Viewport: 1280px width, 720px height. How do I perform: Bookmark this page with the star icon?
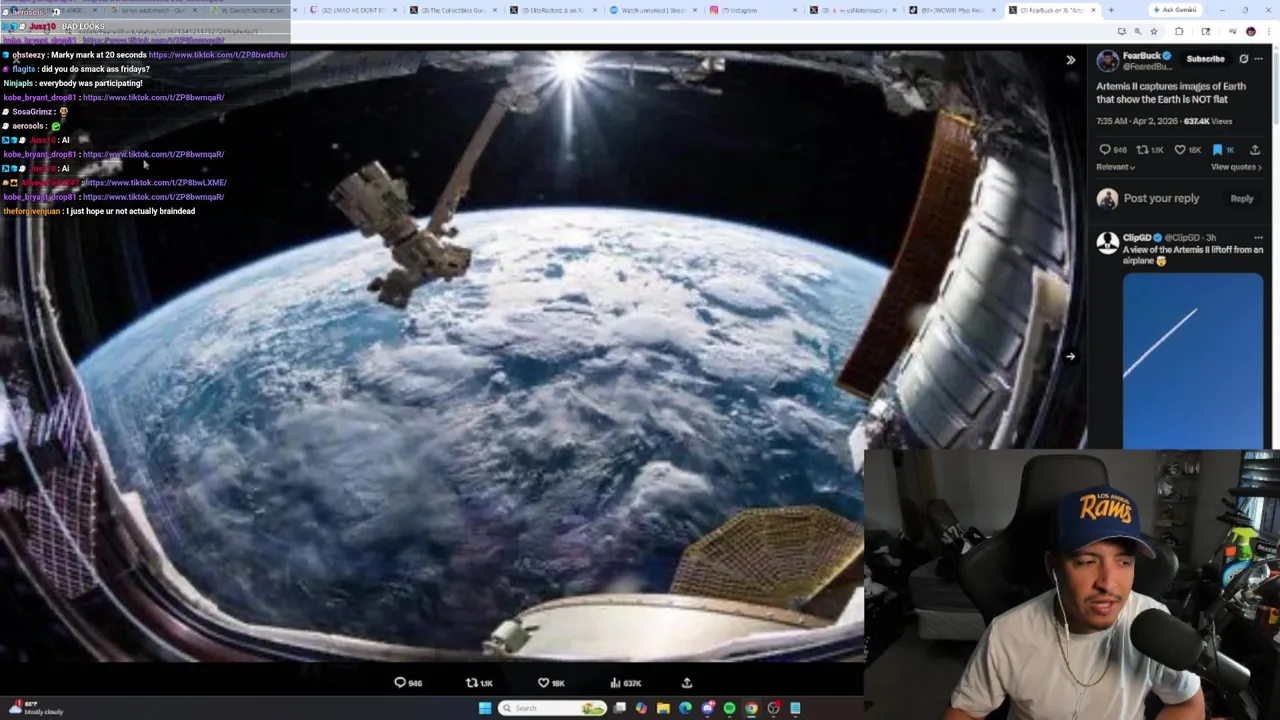click(x=1153, y=32)
